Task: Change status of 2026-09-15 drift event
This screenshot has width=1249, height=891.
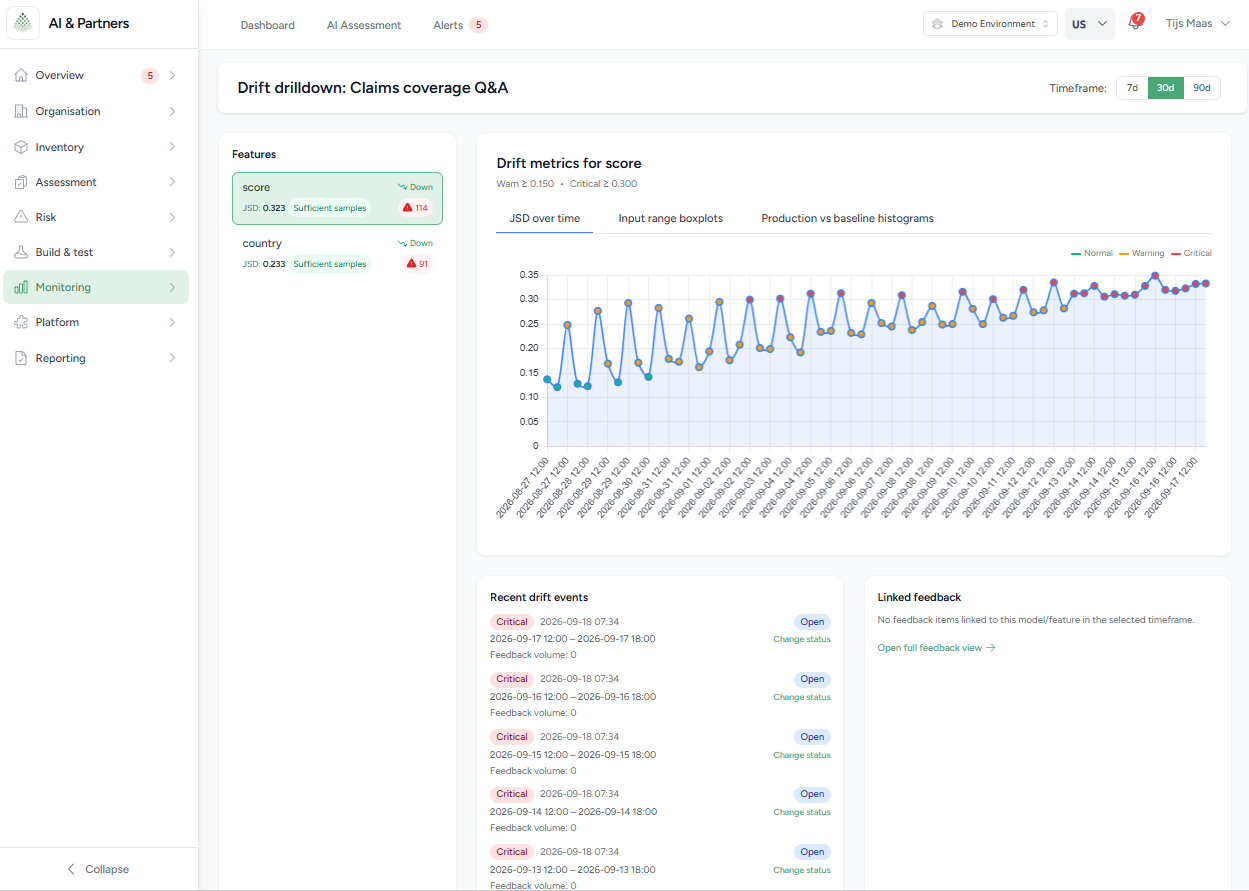Action: (x=801, y=755)
